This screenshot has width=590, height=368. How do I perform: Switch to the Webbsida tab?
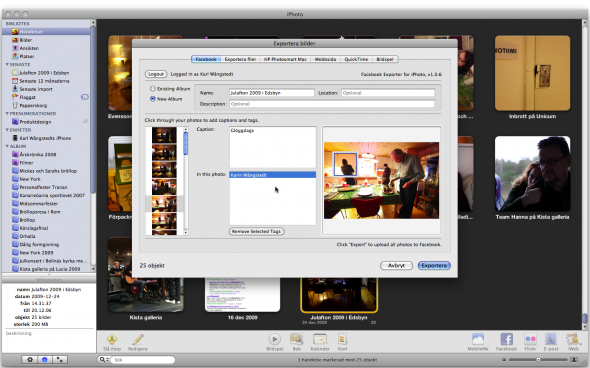coord(325,59)
